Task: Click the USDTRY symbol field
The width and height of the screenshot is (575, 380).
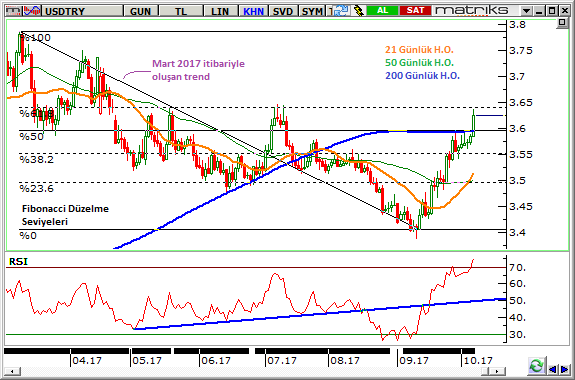Action: point(83,11)
